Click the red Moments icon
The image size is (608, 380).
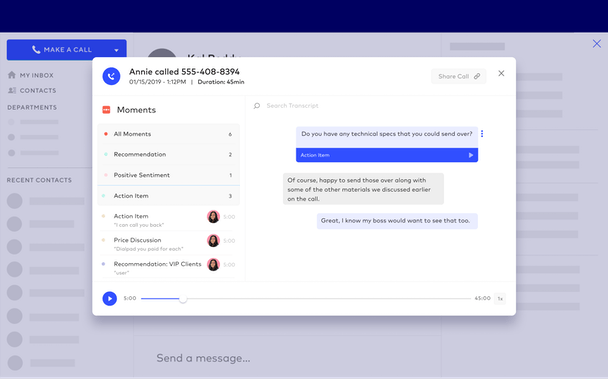pyautogui.click(x=106, y=110)
